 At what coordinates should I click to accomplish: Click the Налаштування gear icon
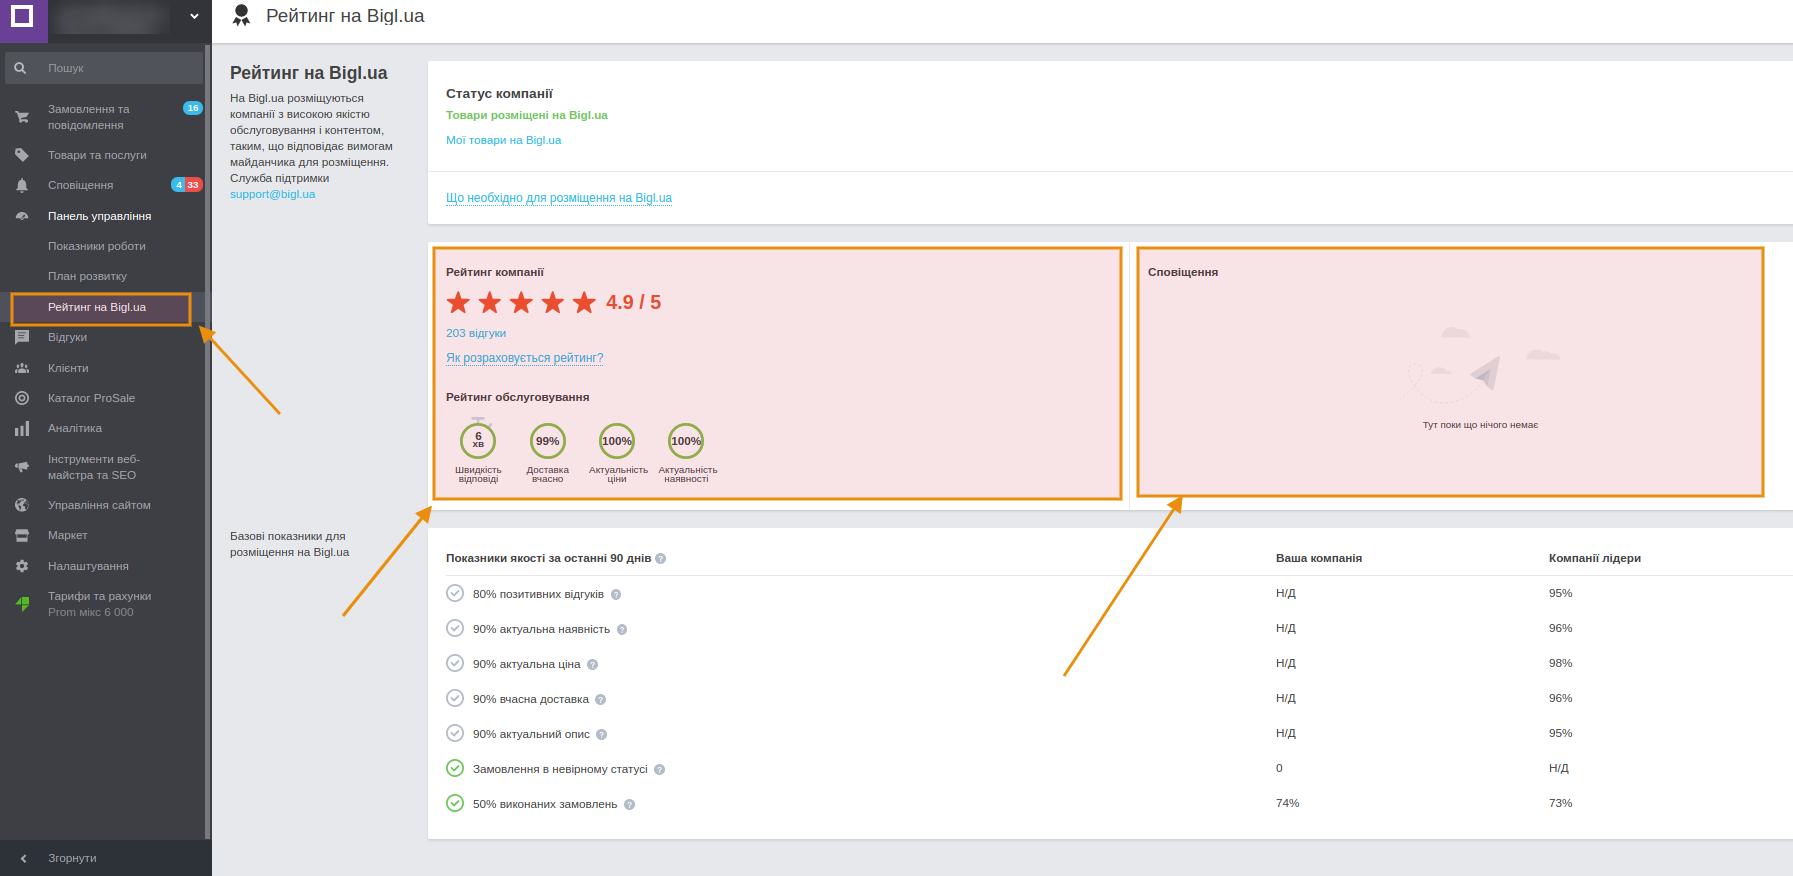click(x=22, y=566)
